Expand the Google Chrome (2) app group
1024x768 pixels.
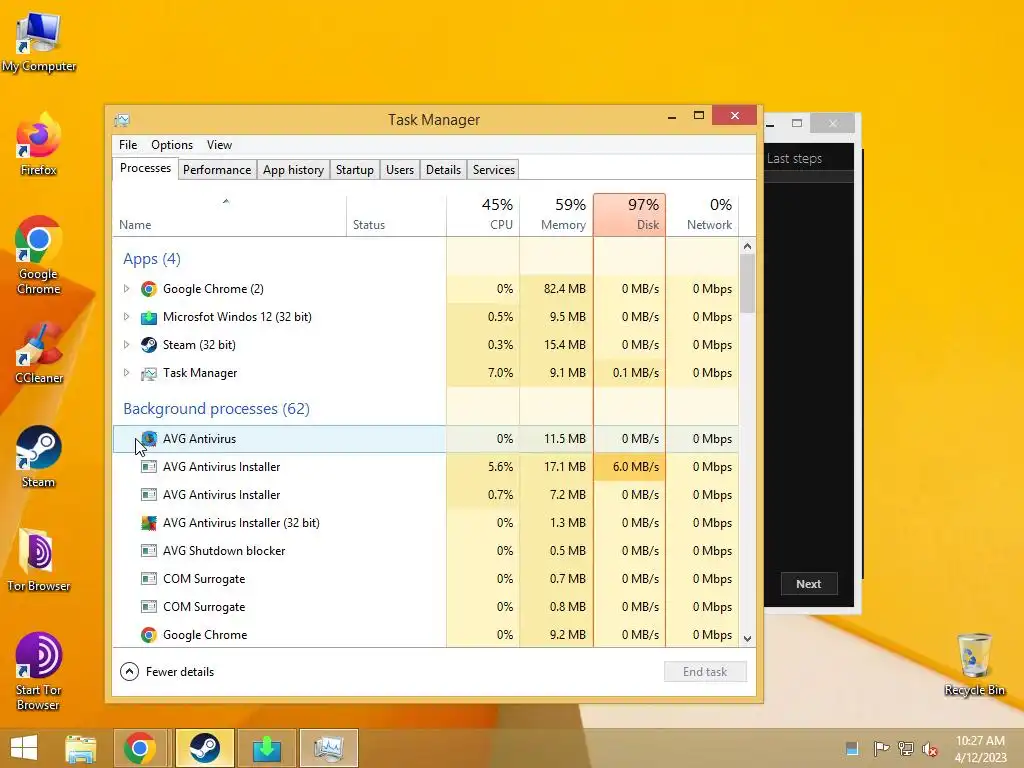point(127,289)
